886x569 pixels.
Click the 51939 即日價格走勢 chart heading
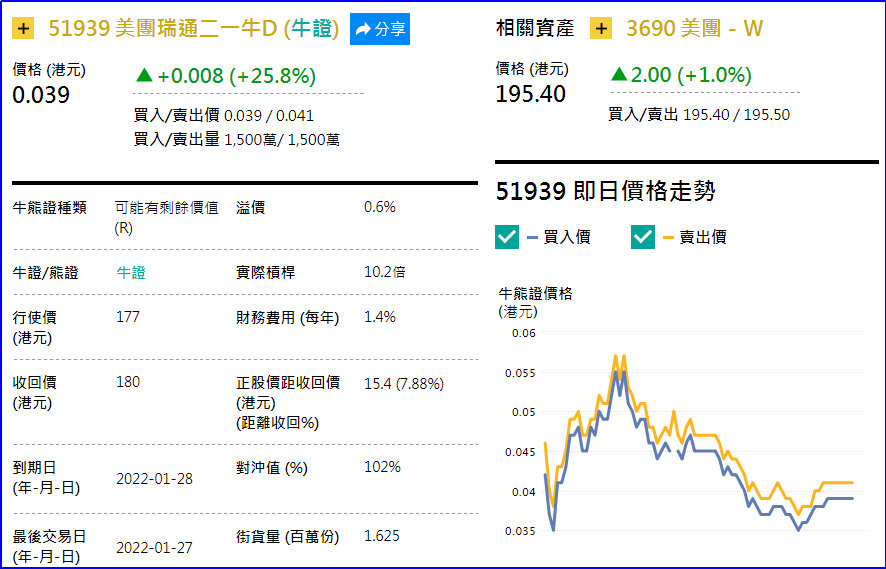click(x=606, y=191)
